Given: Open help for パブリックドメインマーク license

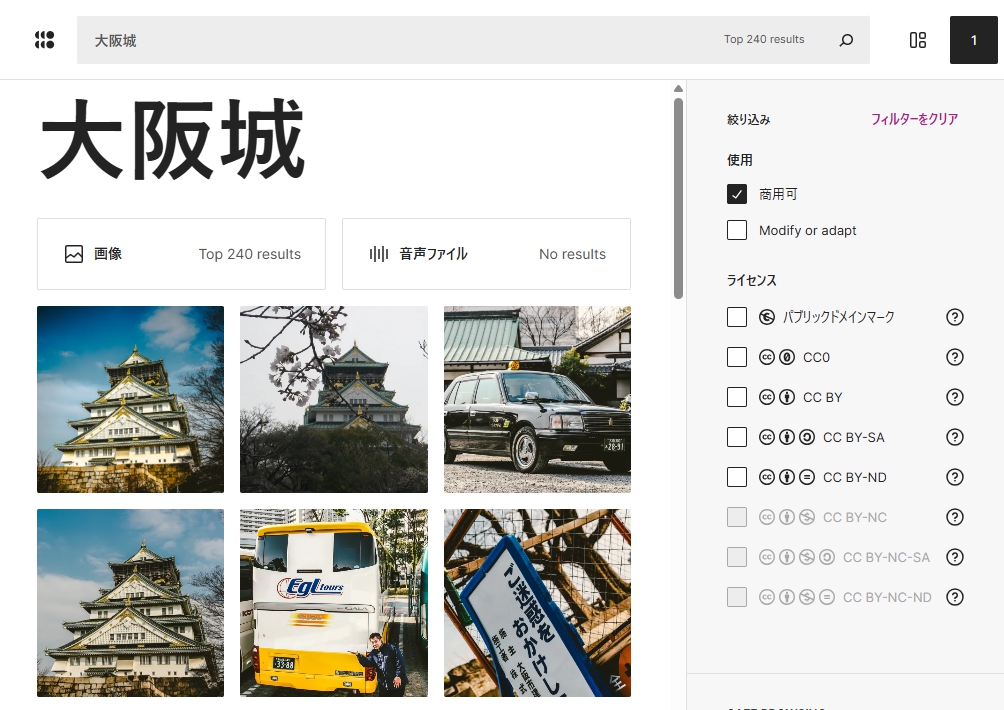Looking at the screenshot, I should click(x=955, y=317).
